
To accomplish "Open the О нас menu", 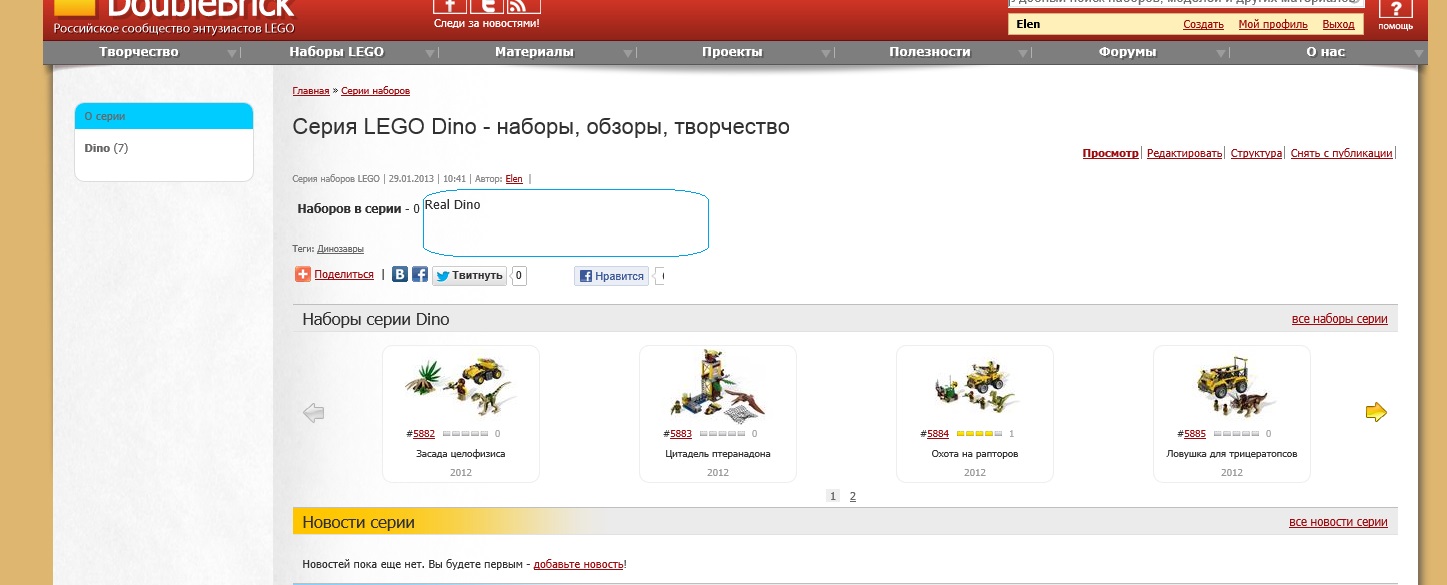I will point(1326,52).
